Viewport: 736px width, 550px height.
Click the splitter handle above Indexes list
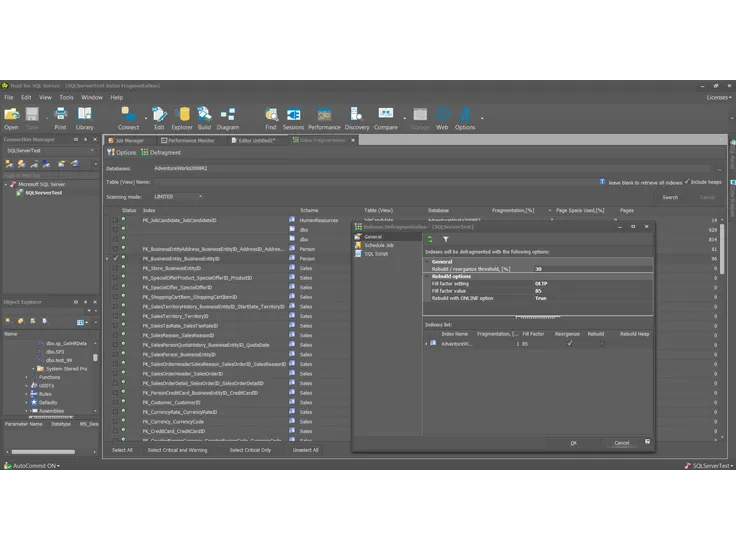click(538, 318)
